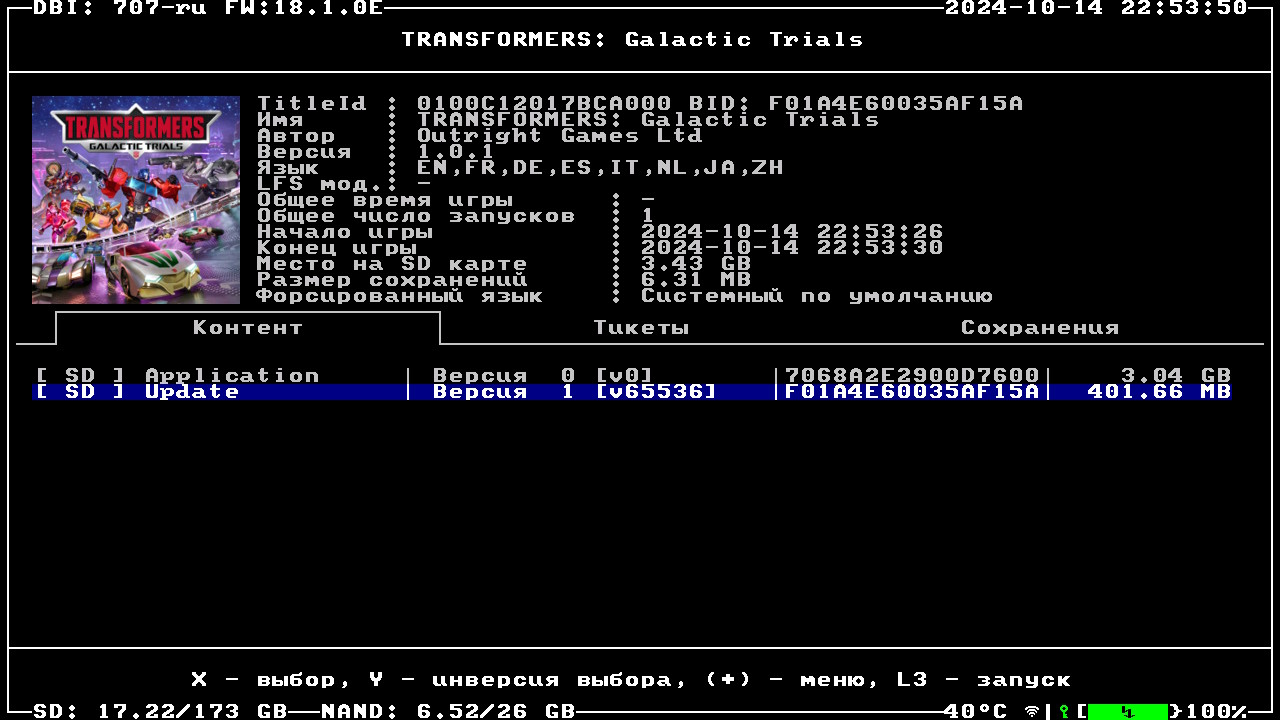The image size is (1280, 720).
Task: Open the Сохранения tab
Action: pyautogui.click(x=1040, y=328)
